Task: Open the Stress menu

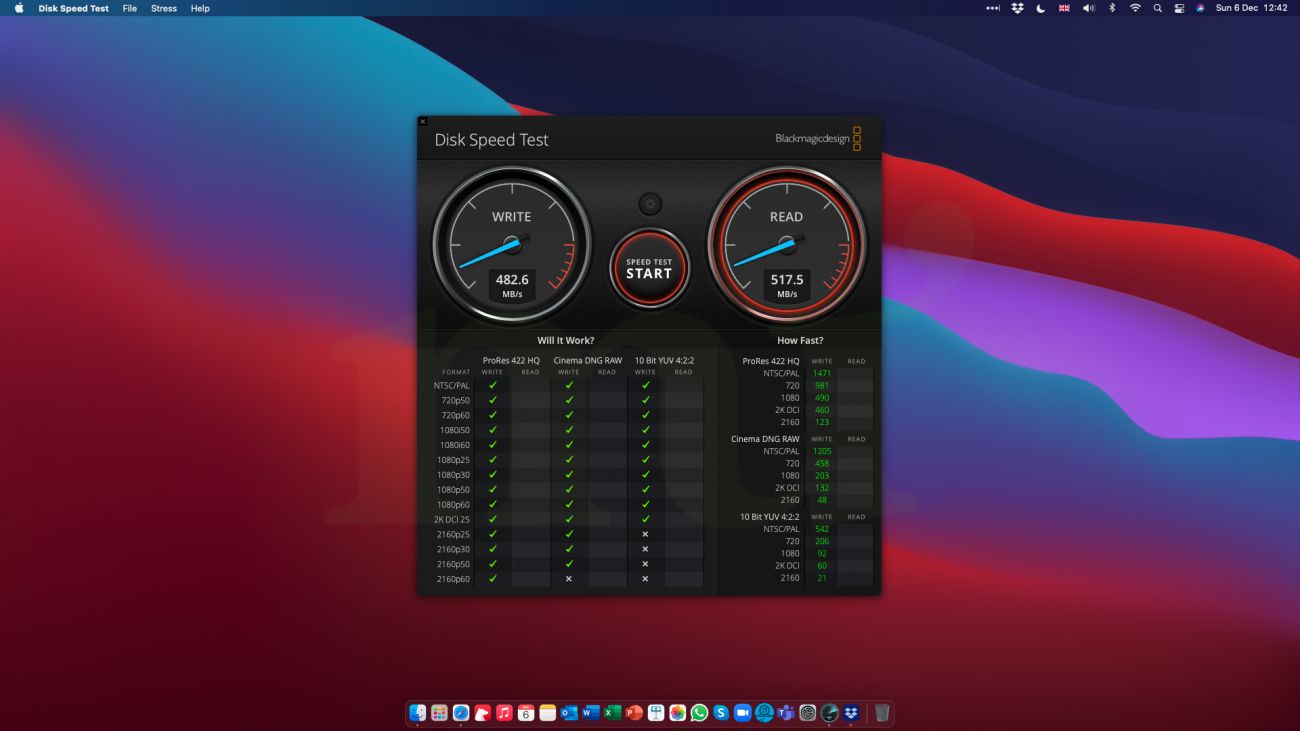Action: pos(164,8)
